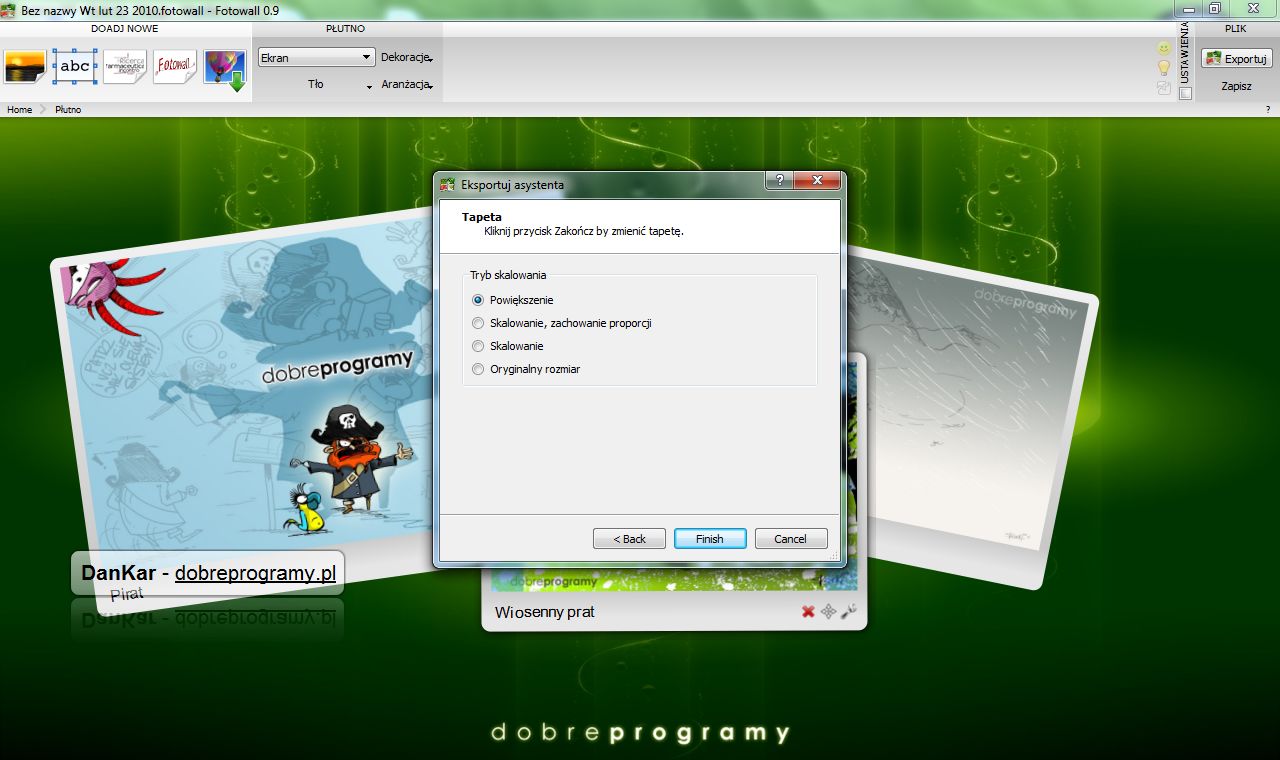
Task: Click the smiley face icon in the toolbar
Action: (x=1164, y=48)
